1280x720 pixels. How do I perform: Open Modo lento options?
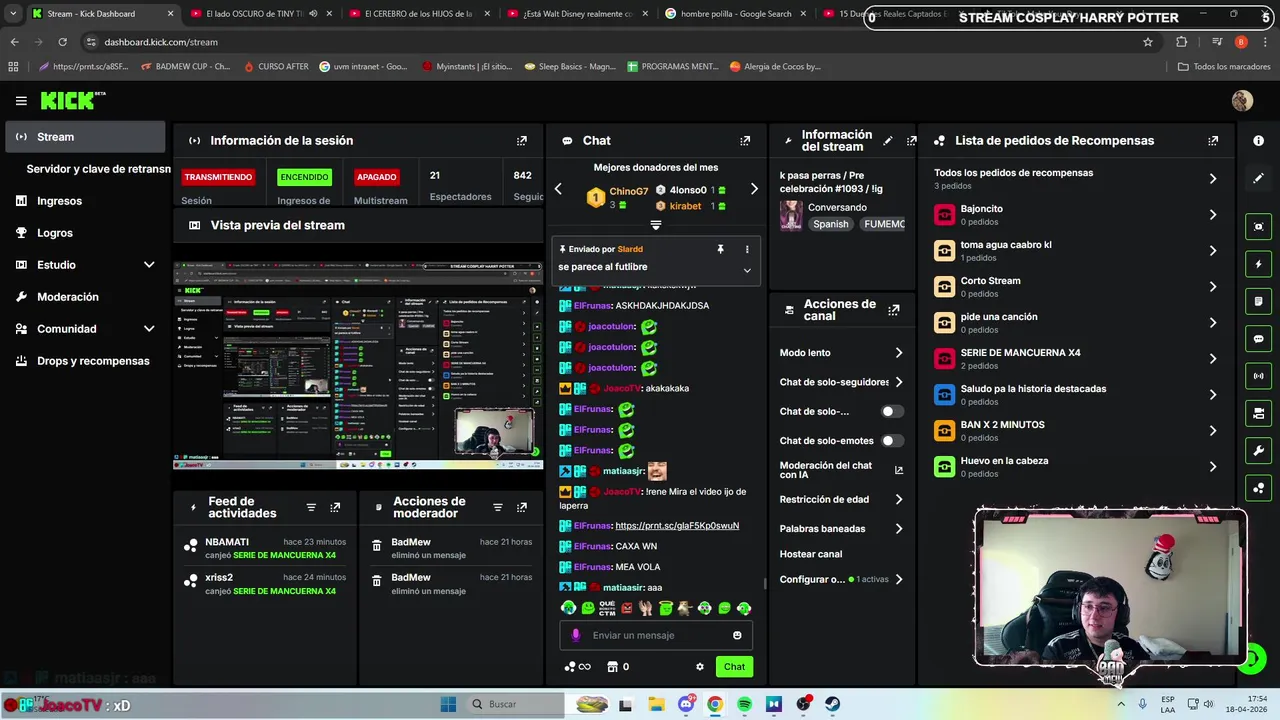pos(841,353)
